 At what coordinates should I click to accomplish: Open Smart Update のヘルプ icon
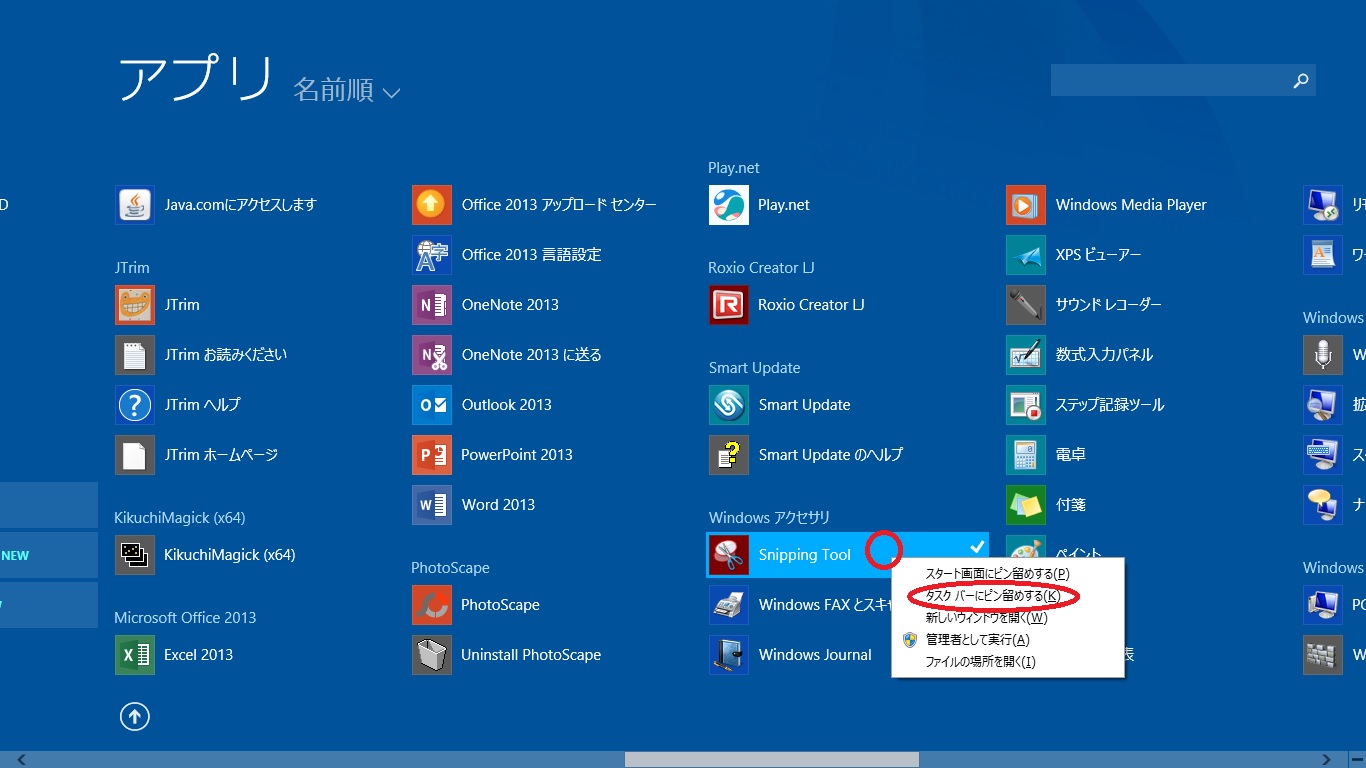729,455
